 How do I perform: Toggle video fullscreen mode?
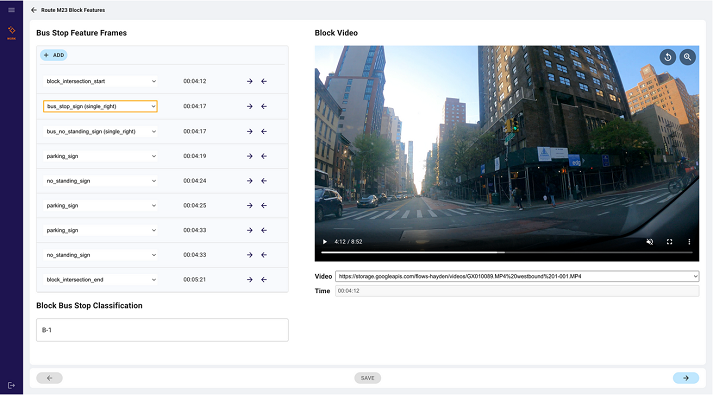[669, 242]
